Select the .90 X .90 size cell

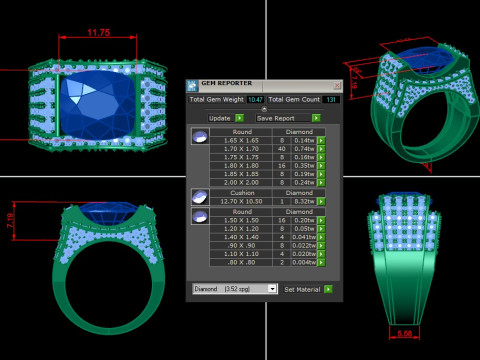(x=241, y=246)
